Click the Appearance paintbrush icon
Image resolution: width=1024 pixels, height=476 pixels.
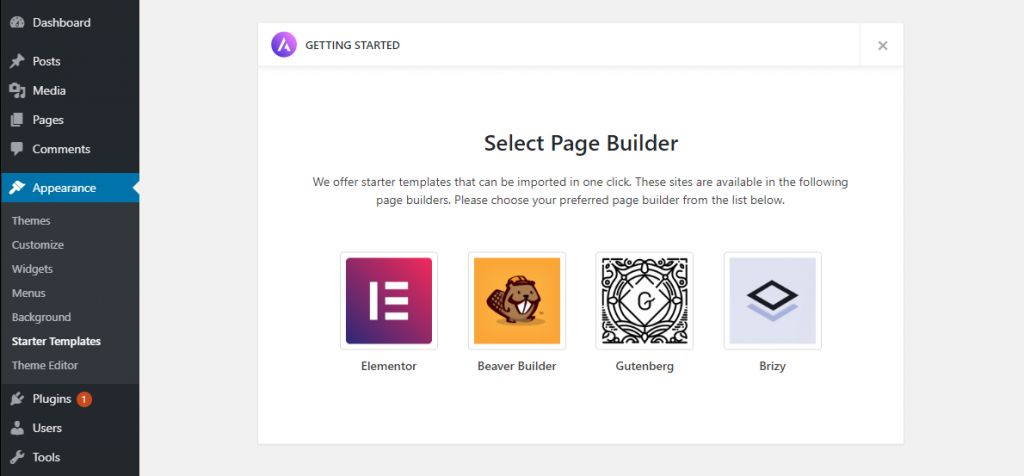pyautogui.click(x=17, y=188)
